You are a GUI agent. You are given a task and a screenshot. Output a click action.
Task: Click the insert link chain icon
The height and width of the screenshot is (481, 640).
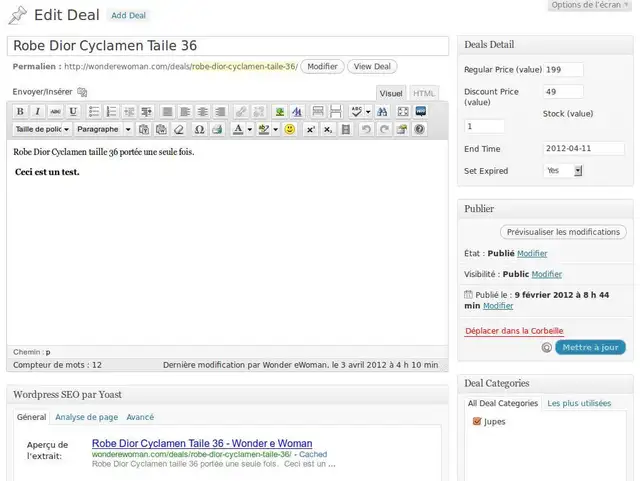pos(241,111)
